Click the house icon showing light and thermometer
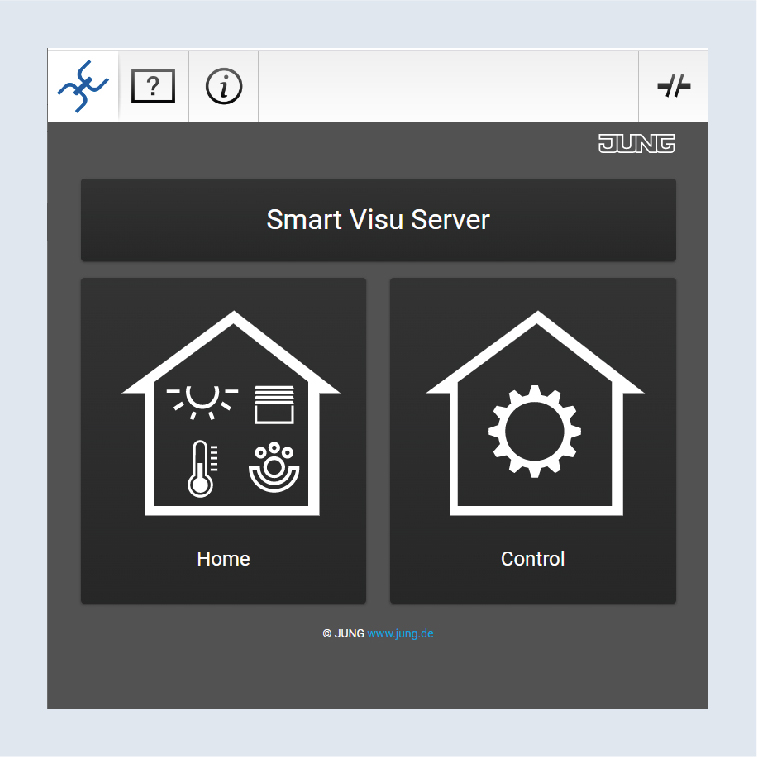 click(231, 413)
